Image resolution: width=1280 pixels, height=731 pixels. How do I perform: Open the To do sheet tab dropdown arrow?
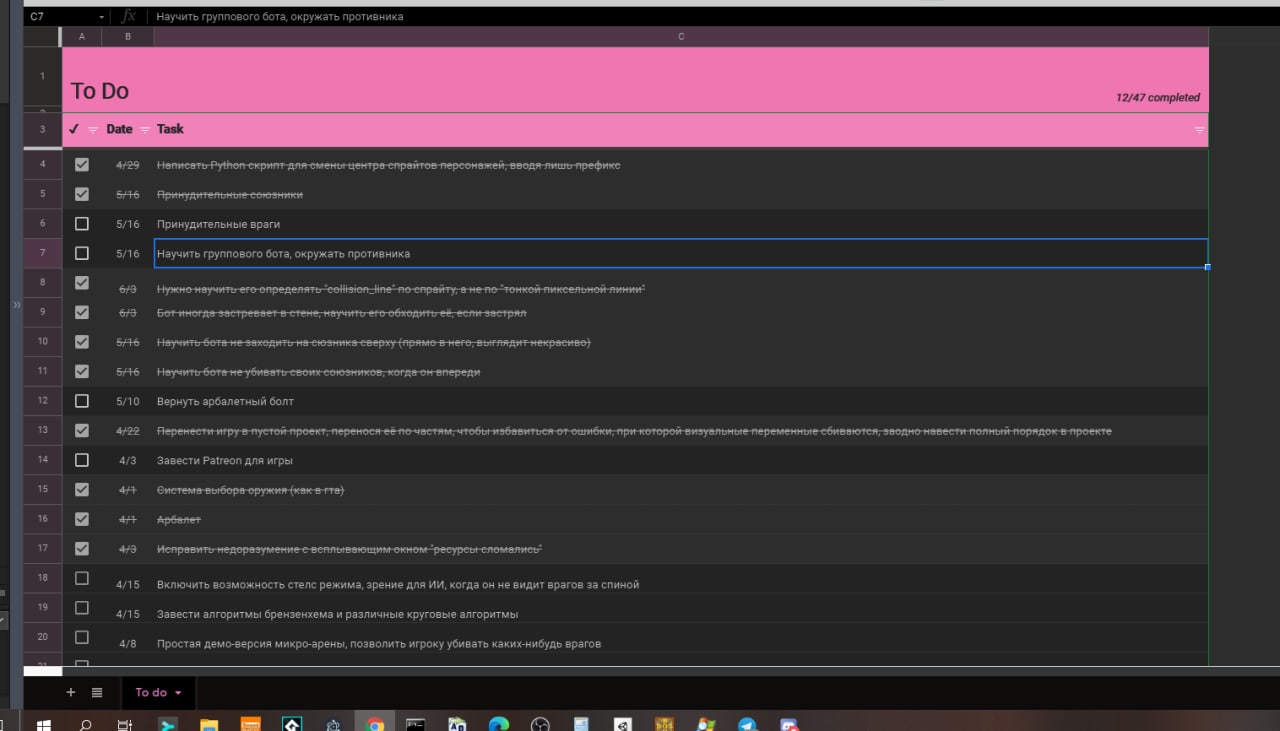tap(178, 693)
